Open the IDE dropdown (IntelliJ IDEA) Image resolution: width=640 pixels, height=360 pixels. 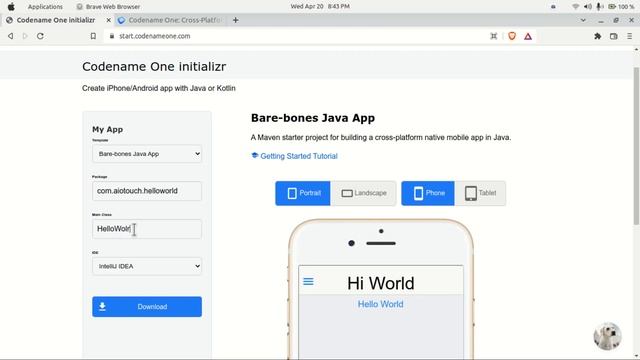pyautogui.click(x=147, y=266)
